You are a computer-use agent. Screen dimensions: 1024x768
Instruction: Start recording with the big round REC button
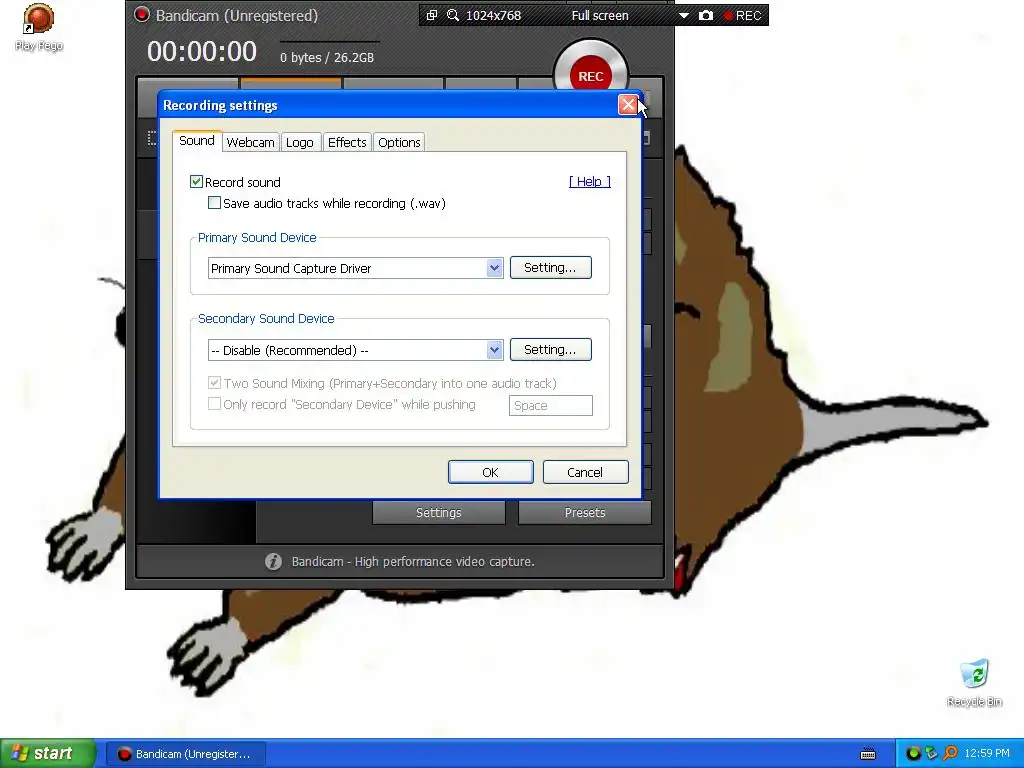pyautogui.click(x=590, y=76)
